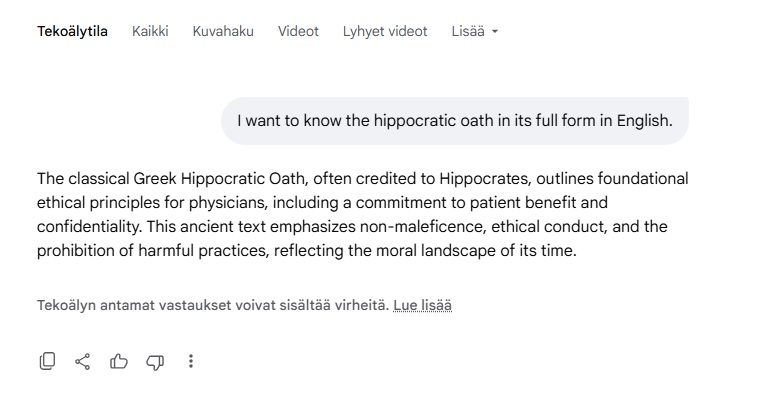This screenshot has height=413, width=767.
Task: Click the disclaimer text about AI errors
Action: click(x=213, y=305)
